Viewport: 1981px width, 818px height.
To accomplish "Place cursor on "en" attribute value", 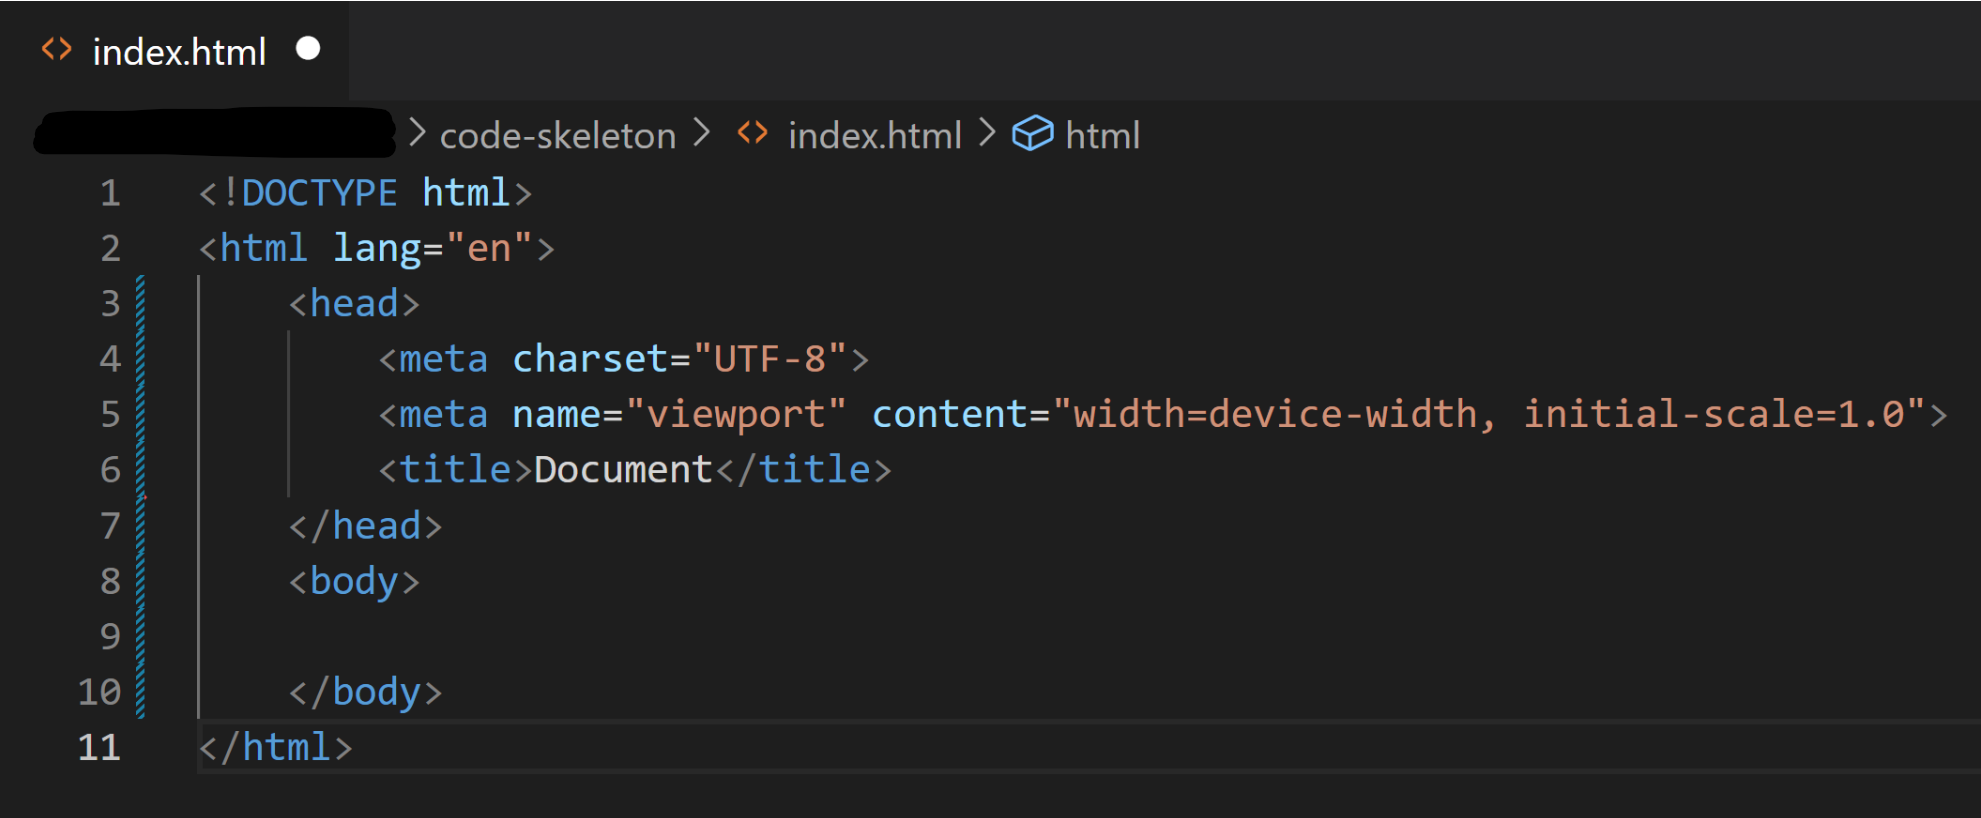I will (x=489, y=248).
